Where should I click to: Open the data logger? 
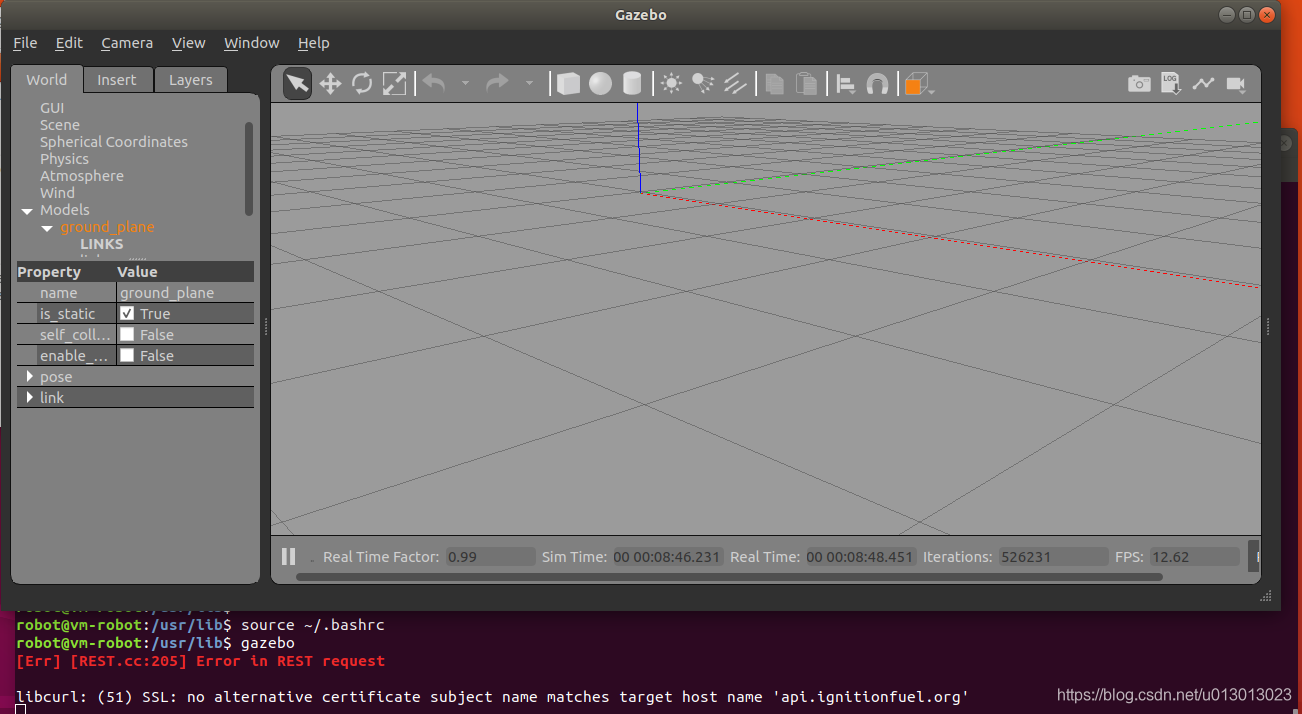click(x=1171, y=84)
